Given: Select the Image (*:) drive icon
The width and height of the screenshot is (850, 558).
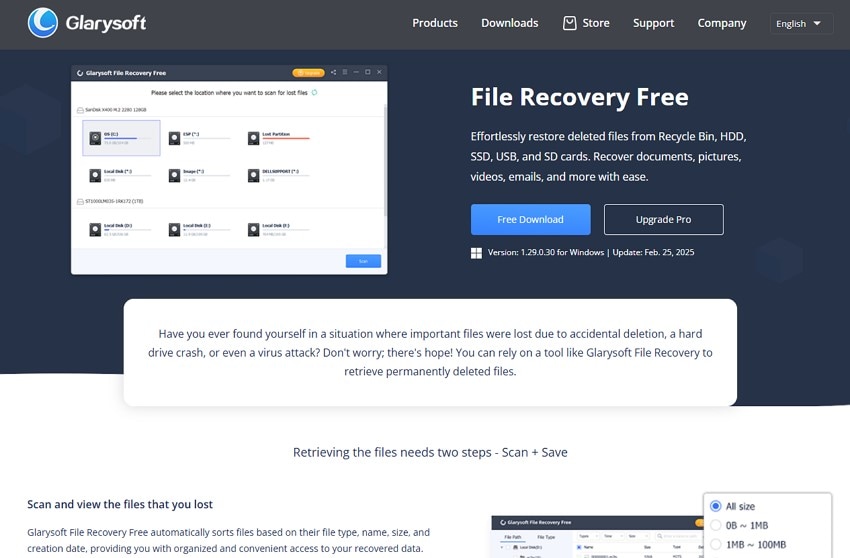Looking at the screenshot, I should 174,175.
